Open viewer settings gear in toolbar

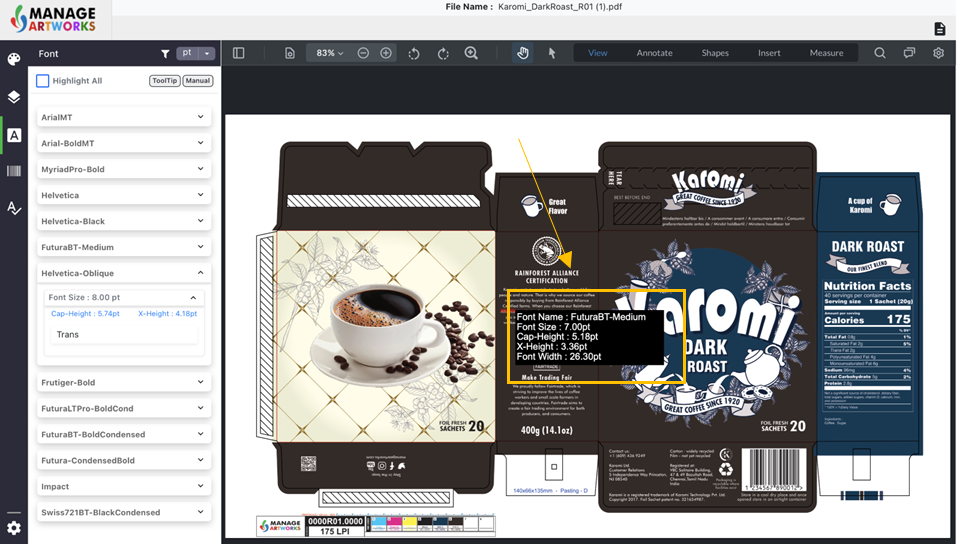click(939, 53)
